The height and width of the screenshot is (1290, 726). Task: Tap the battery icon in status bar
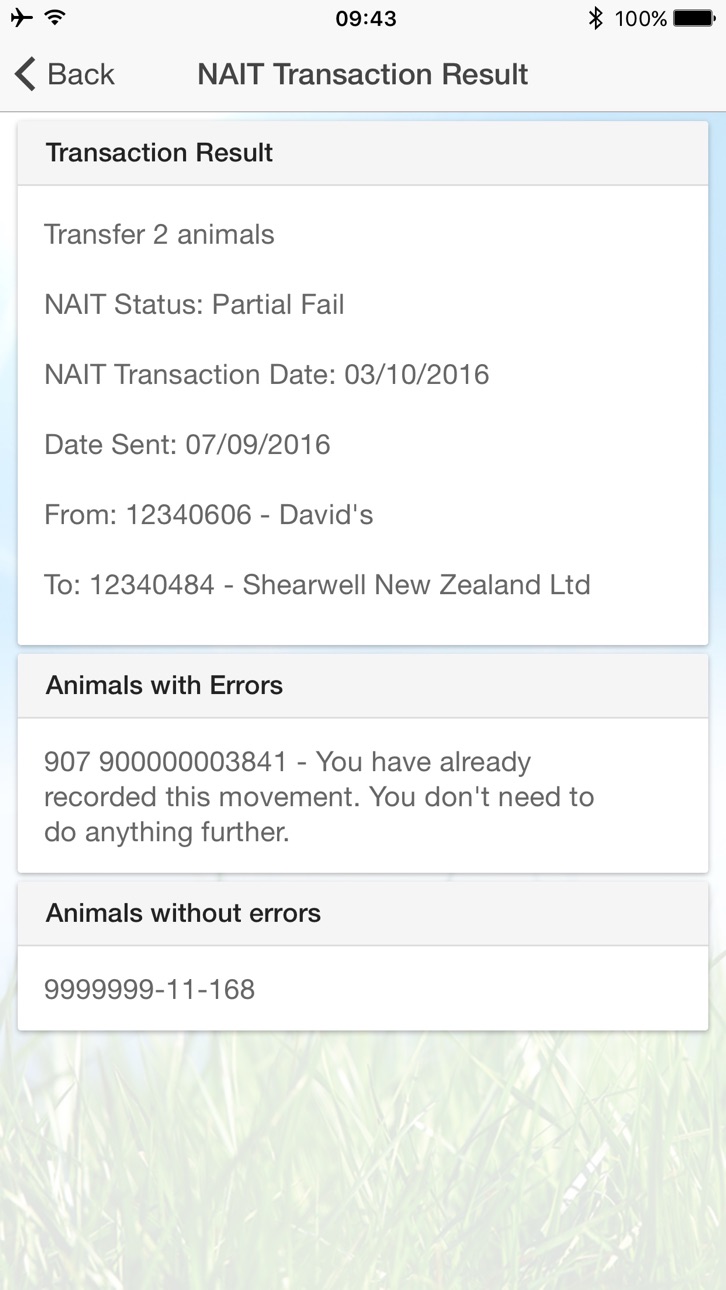tap(695, 18)
